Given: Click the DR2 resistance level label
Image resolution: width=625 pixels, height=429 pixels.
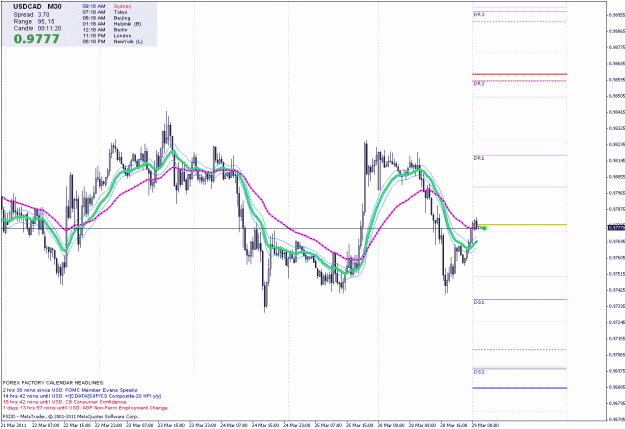Looking at the screenshot, I should coord(479,84).
